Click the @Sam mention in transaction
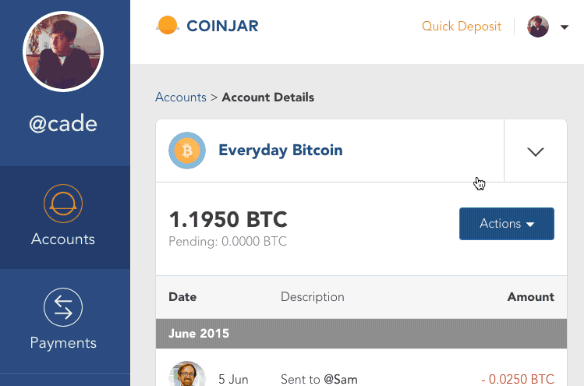This screenshot has height=386, width=584. click(x=340, y=379)
